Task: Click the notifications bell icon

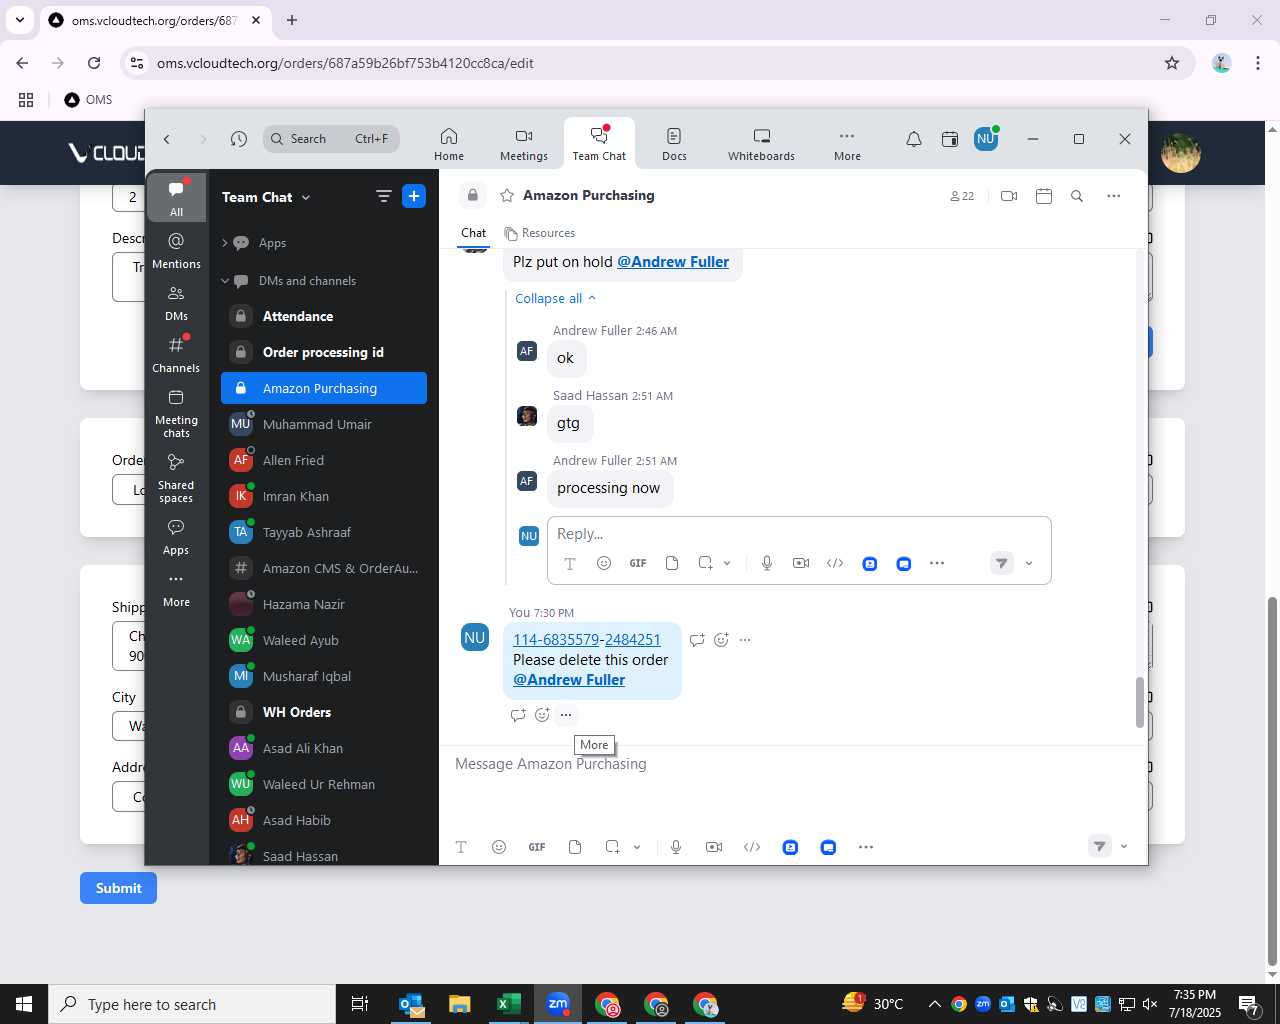Action: [913, 139]
